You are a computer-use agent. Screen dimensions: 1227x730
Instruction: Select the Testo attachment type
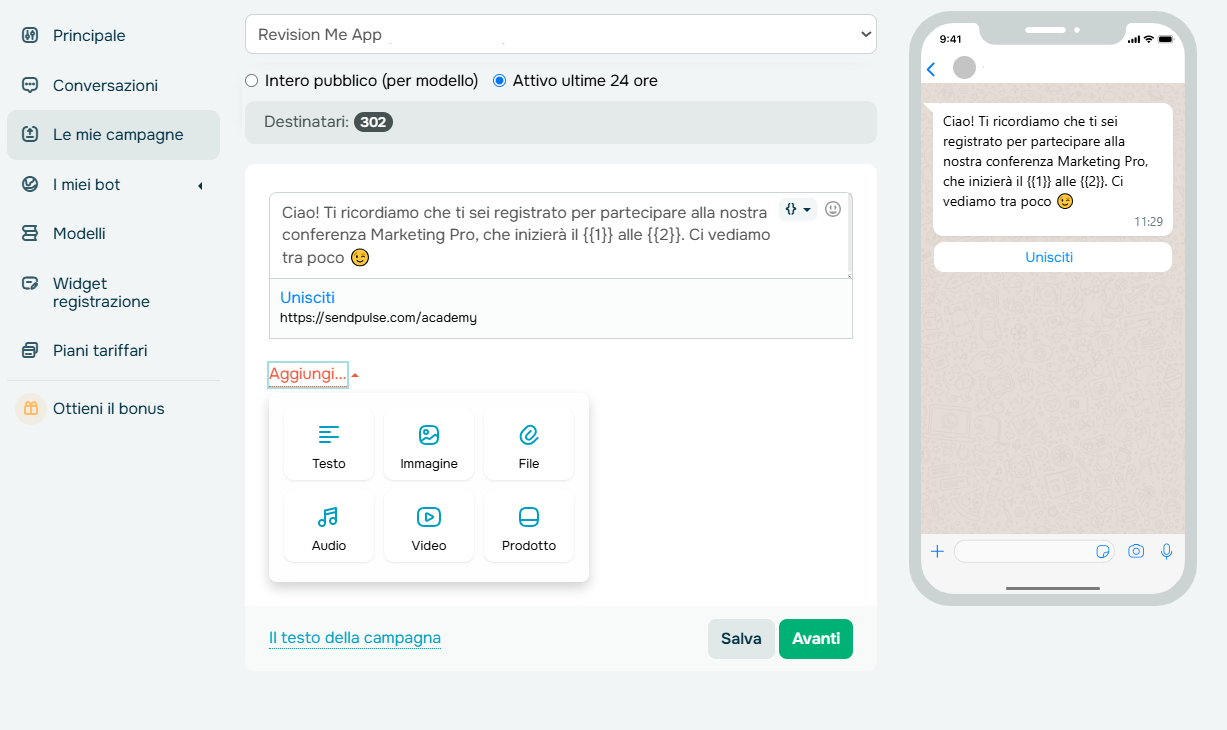(328, 444)
